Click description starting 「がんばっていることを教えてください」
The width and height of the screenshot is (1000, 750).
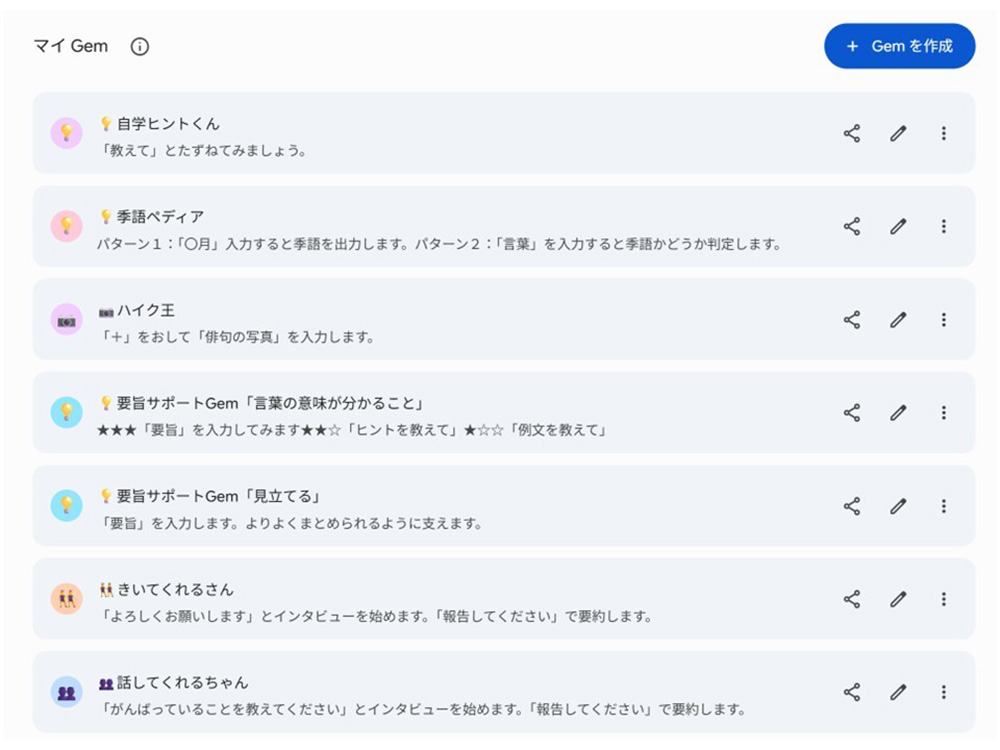point(423,709)
